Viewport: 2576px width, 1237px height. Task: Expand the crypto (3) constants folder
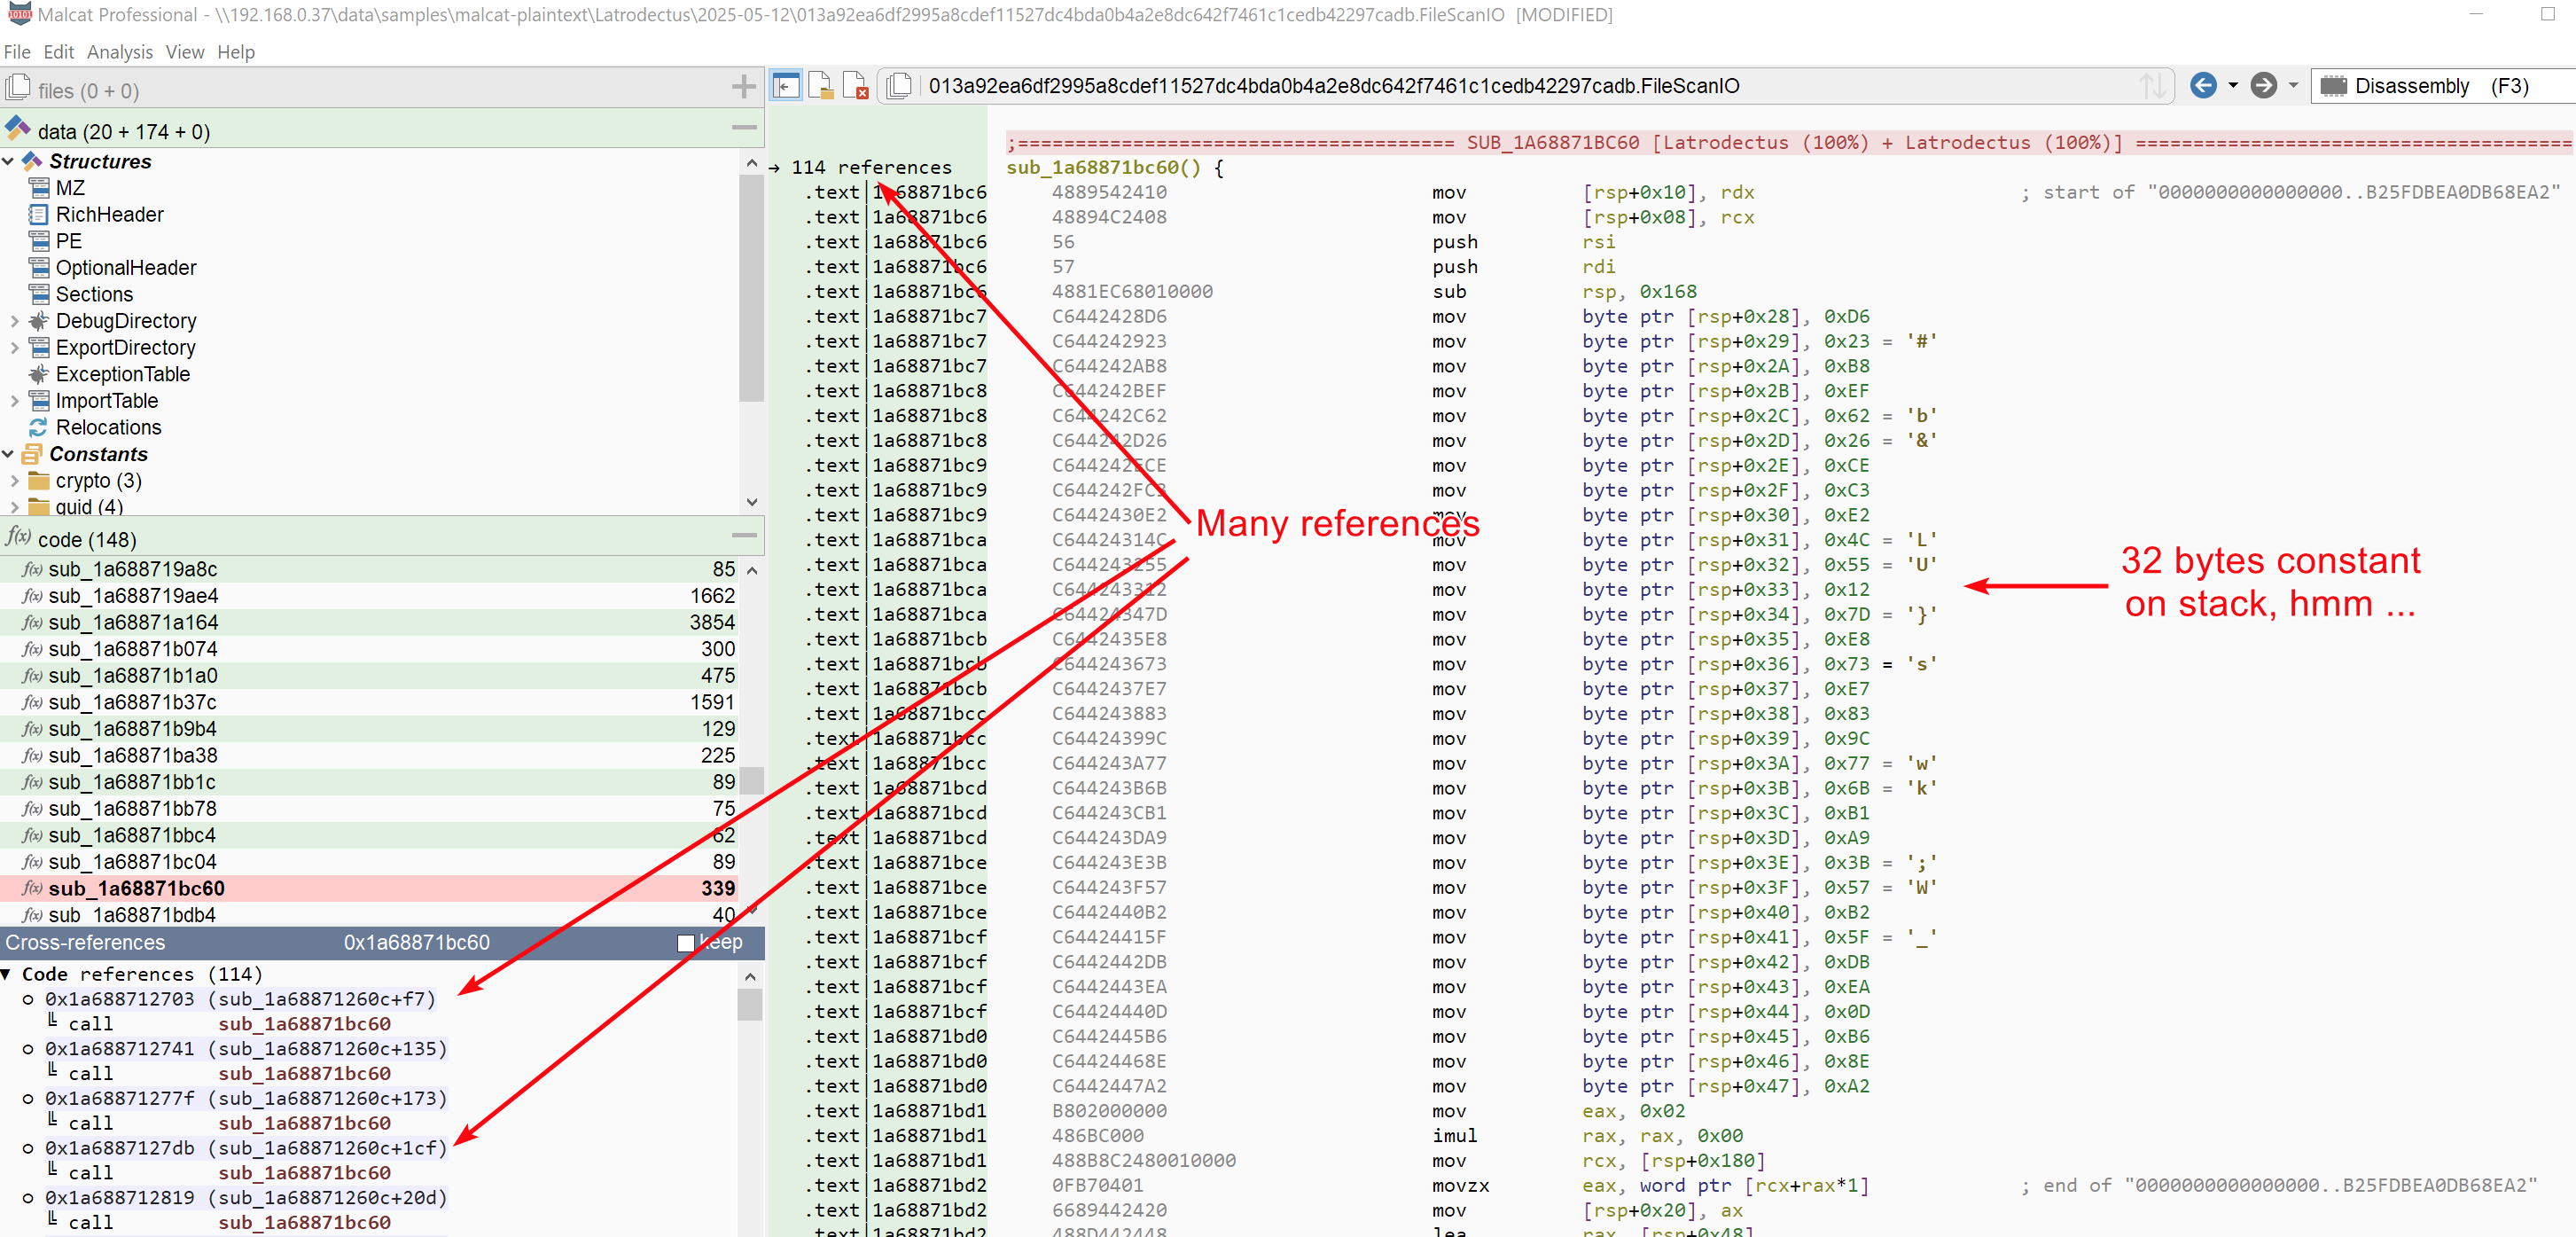14,481
